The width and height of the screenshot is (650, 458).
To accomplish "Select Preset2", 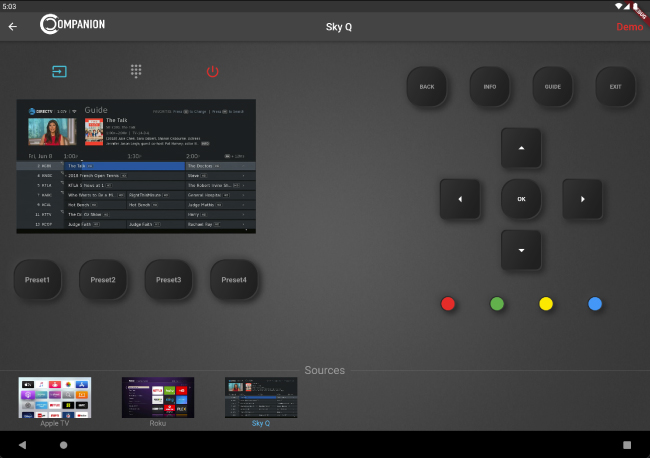I will tap(103, 280).
